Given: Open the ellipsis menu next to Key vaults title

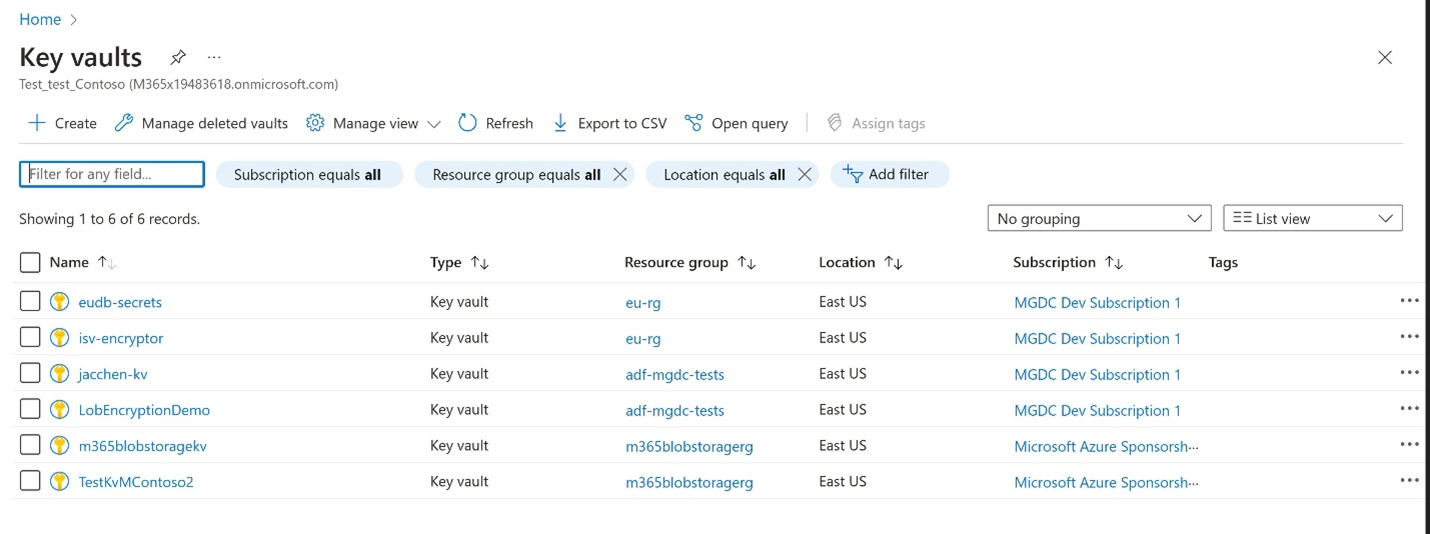Looking at the screenshot, I should click(x=214, y=57).
